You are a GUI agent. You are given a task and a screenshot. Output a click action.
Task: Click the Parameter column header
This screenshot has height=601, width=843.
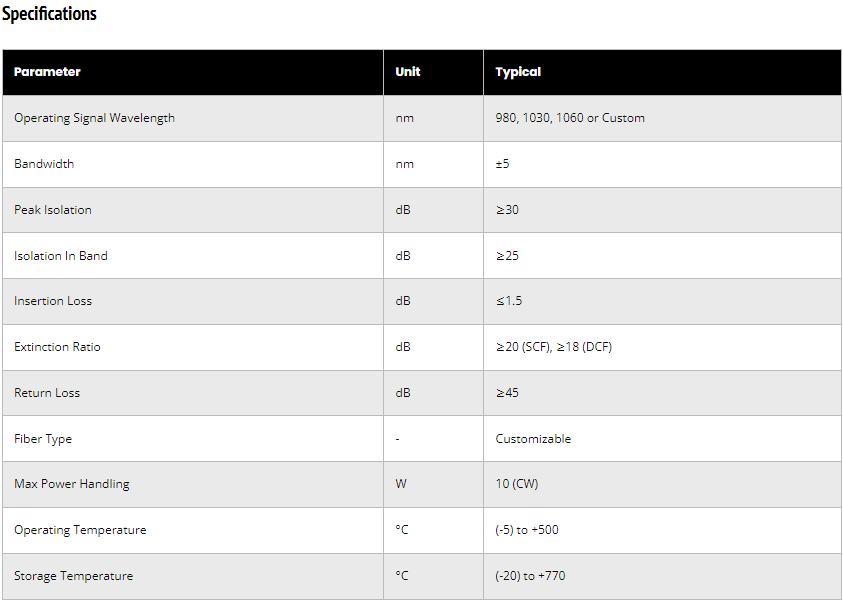[x=47, y=72]
